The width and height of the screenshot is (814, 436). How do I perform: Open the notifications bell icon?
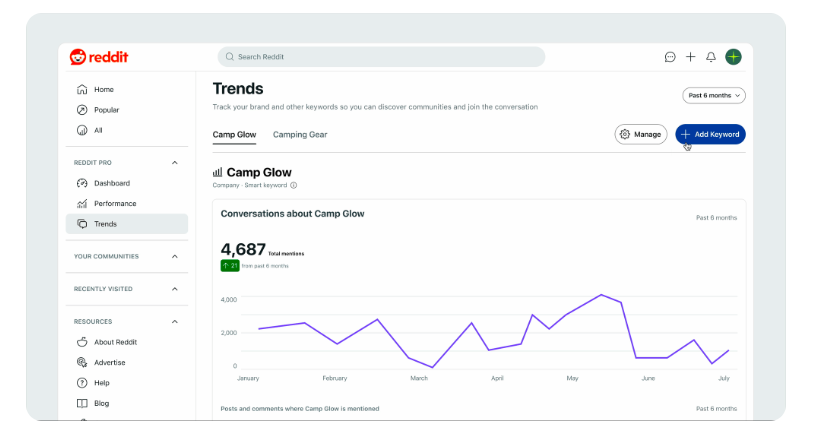[711, 57]
